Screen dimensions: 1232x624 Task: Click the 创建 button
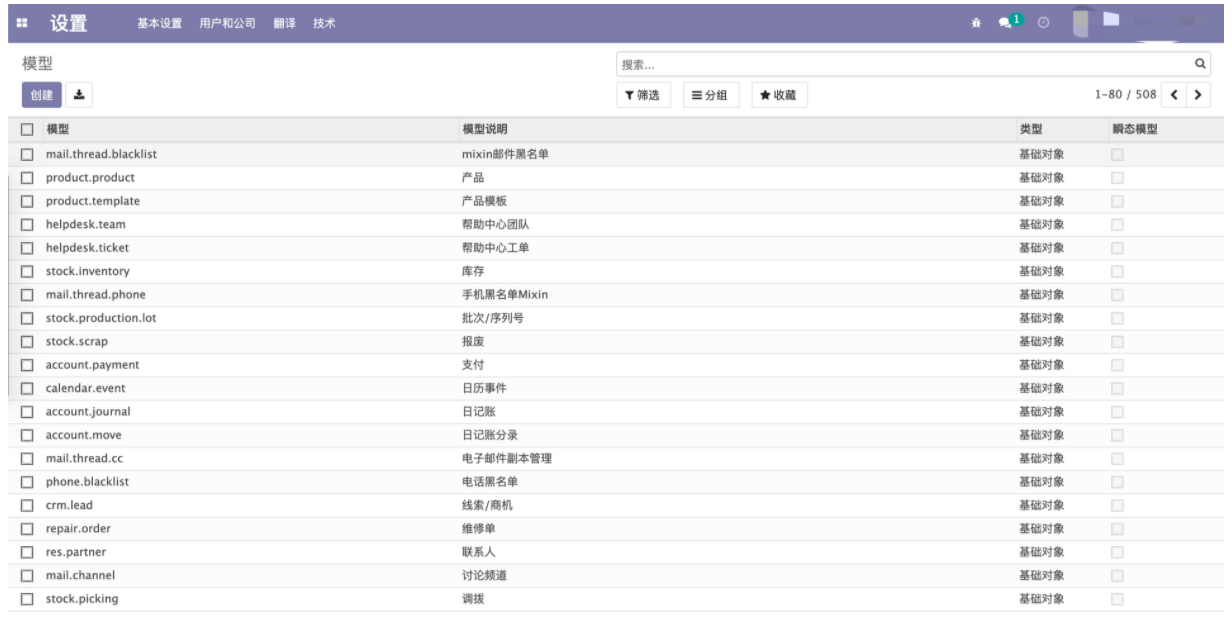42,95
